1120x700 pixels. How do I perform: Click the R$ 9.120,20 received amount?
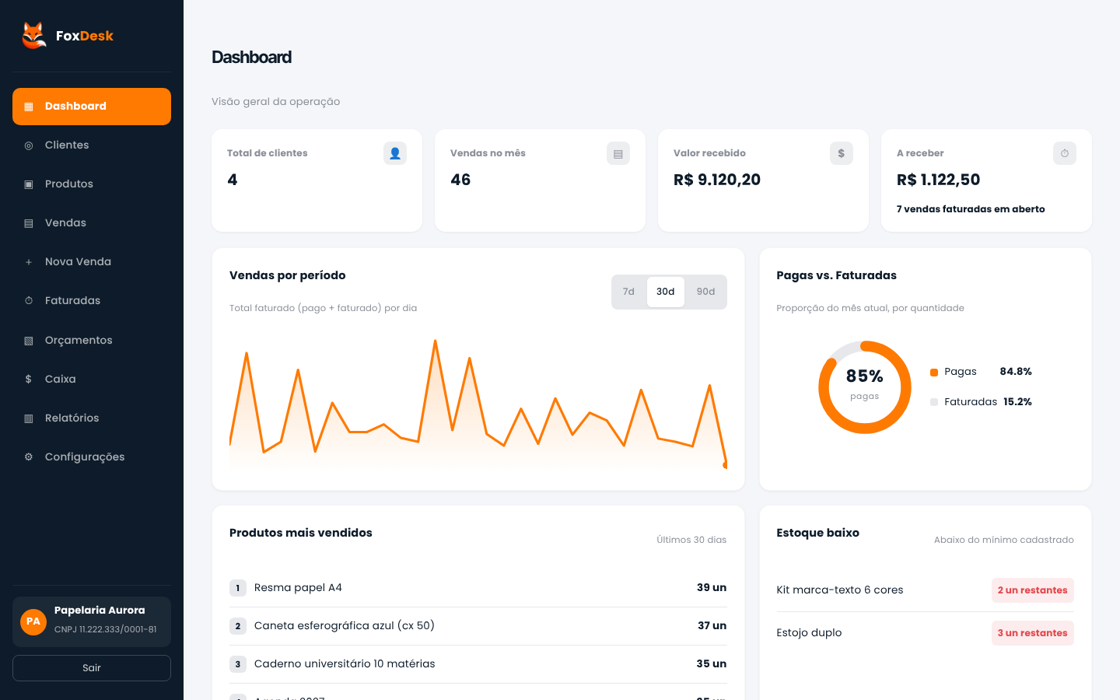717,180
